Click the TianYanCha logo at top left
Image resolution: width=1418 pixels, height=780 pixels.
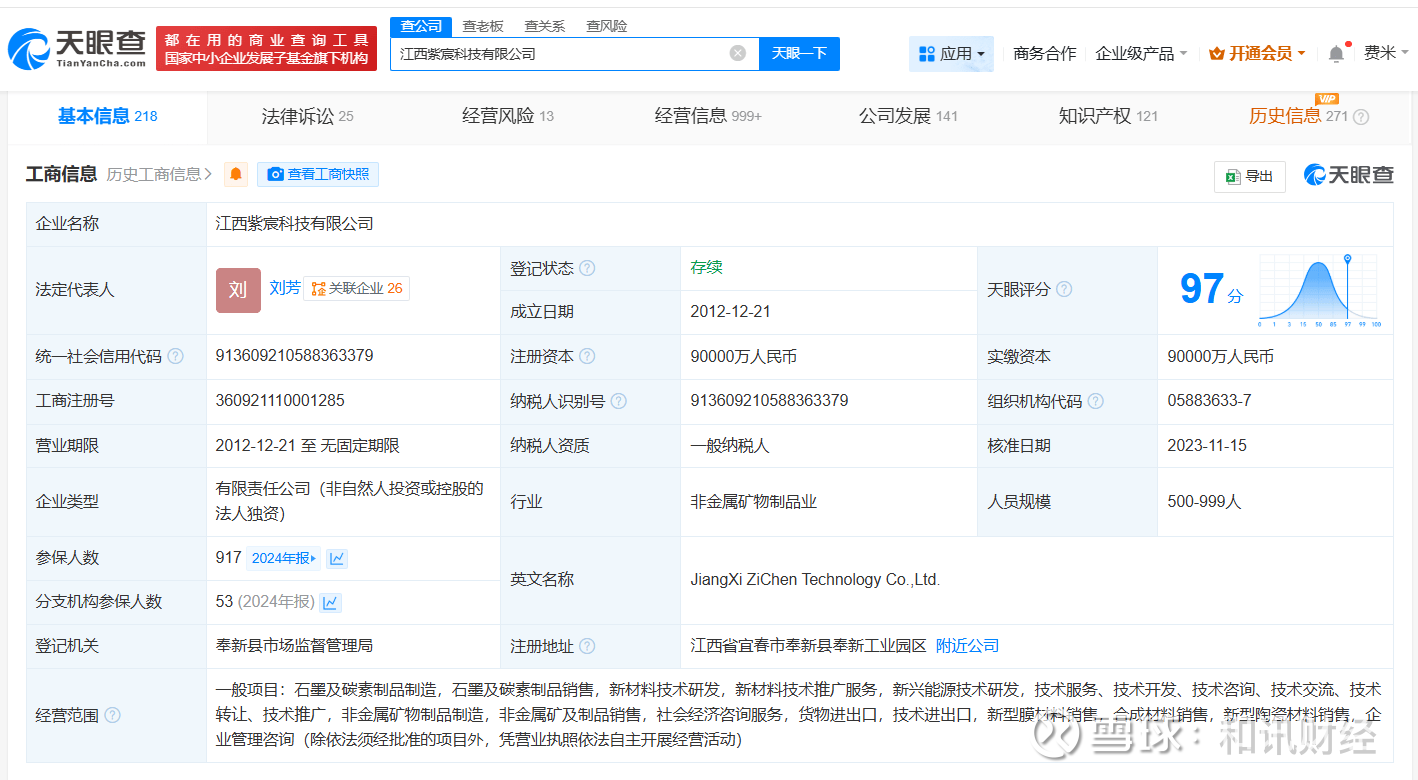click(x=76, y=48)
